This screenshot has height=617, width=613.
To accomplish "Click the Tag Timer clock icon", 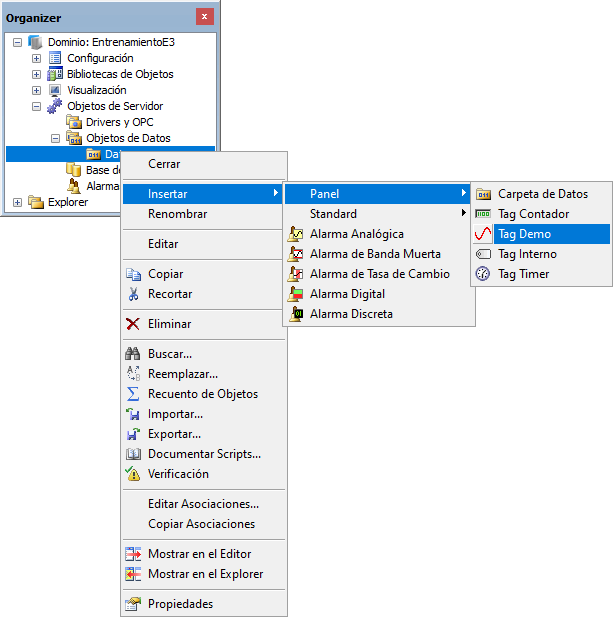I will (483, 274).
